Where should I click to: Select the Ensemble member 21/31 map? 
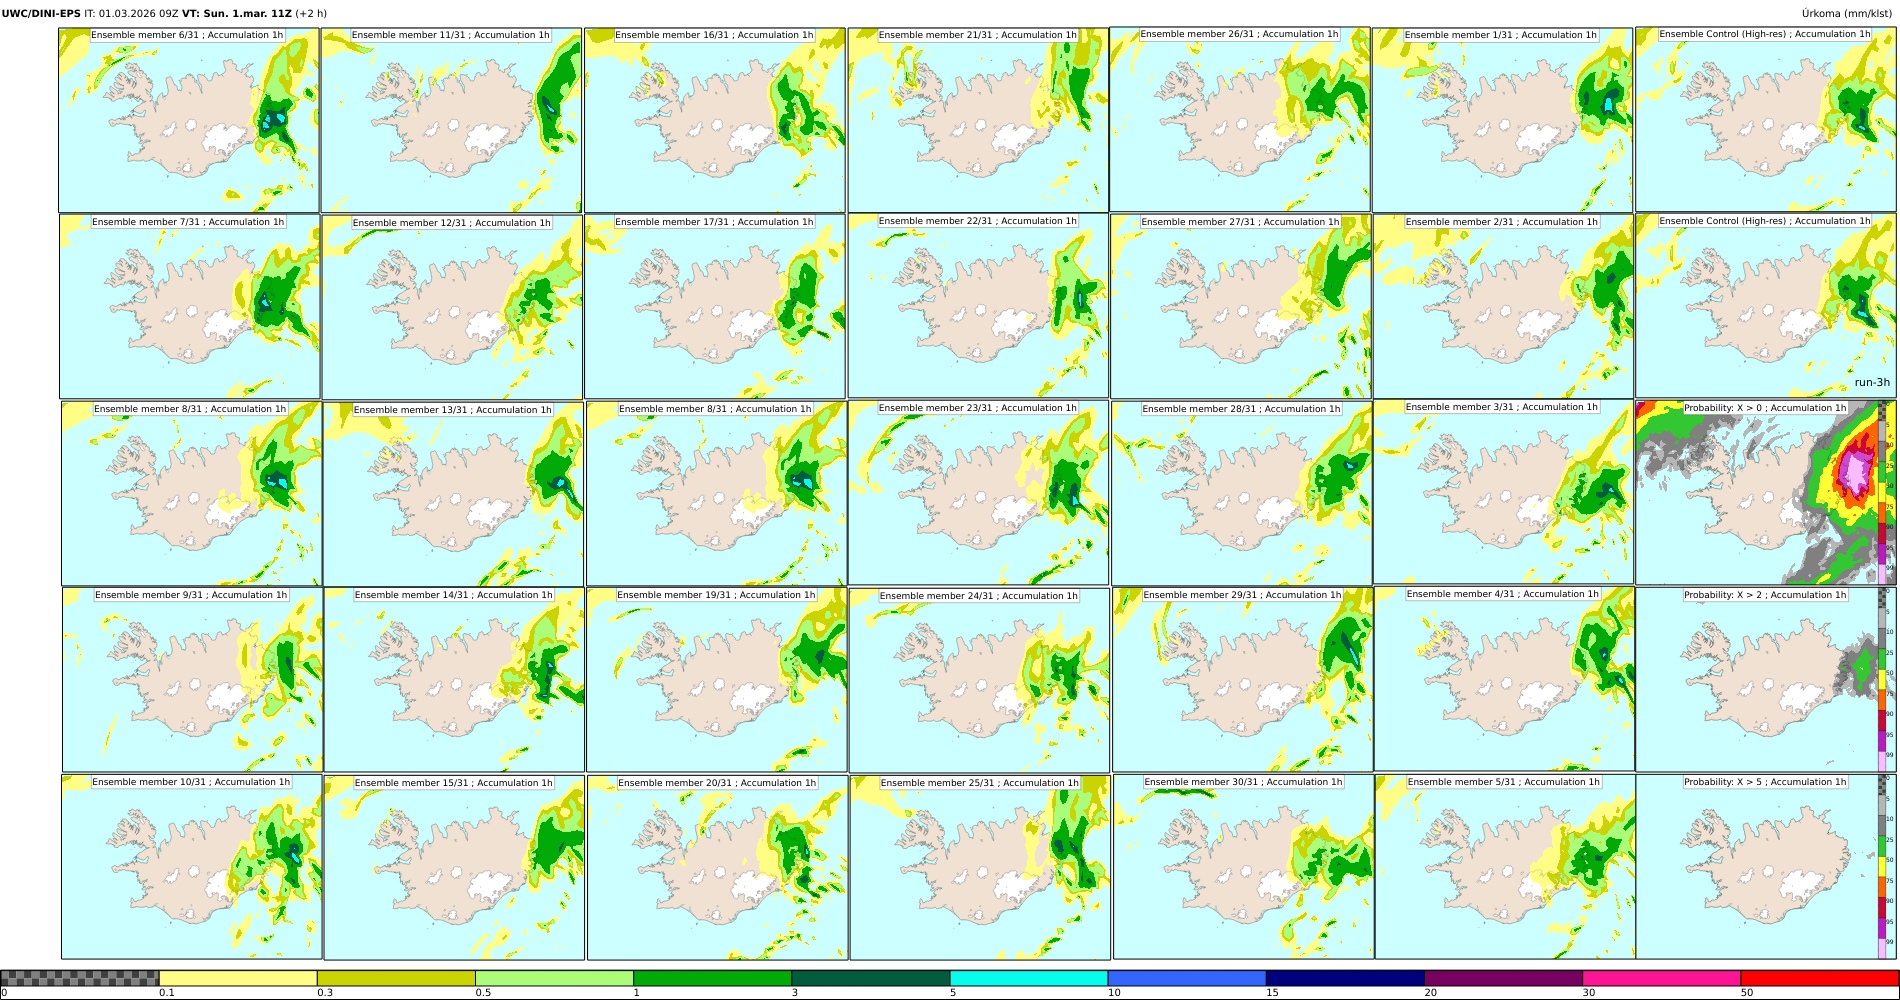coord(978,120)
